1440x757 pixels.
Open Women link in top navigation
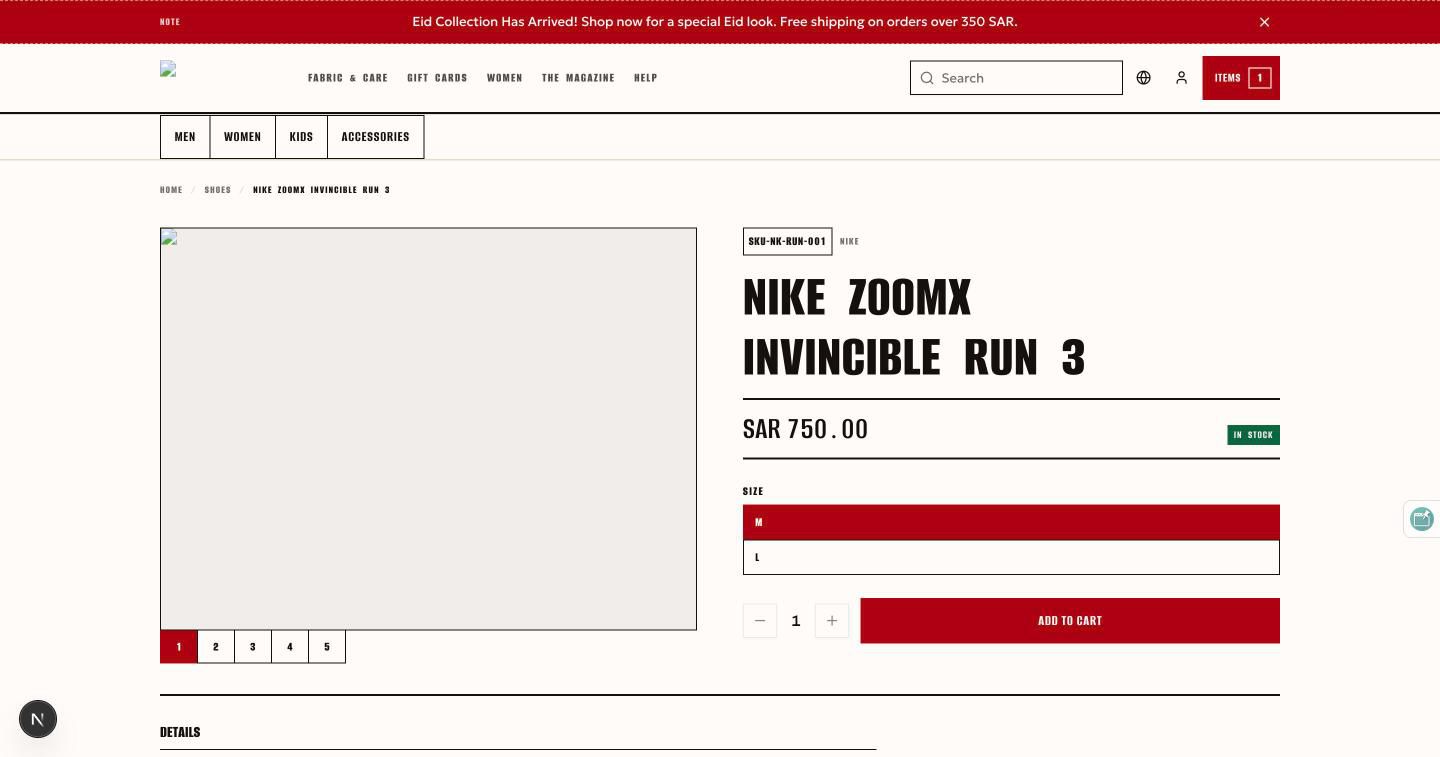(x=505, y=78)
